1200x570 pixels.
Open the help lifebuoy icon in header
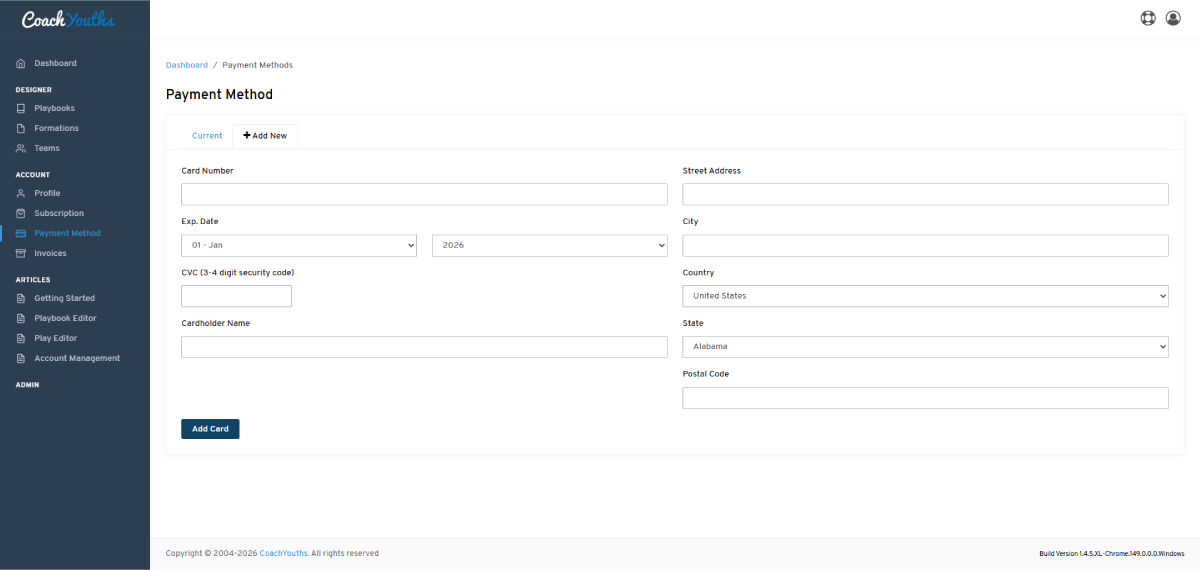click(x=1148, y=18)
